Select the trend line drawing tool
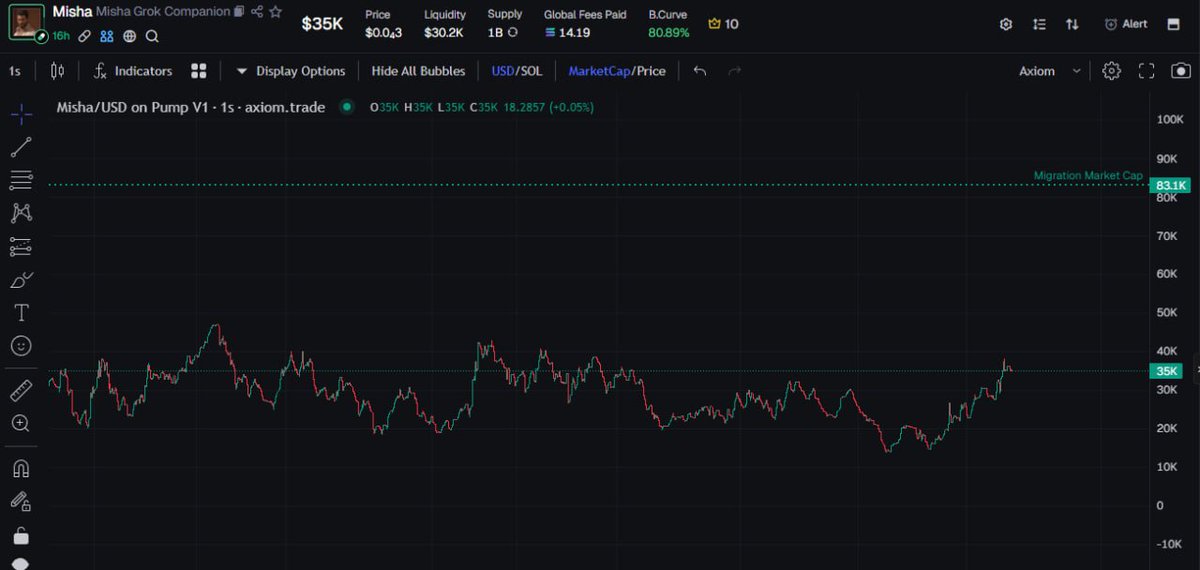Screen dimensions: 1200x570 [x=21, y=147]
